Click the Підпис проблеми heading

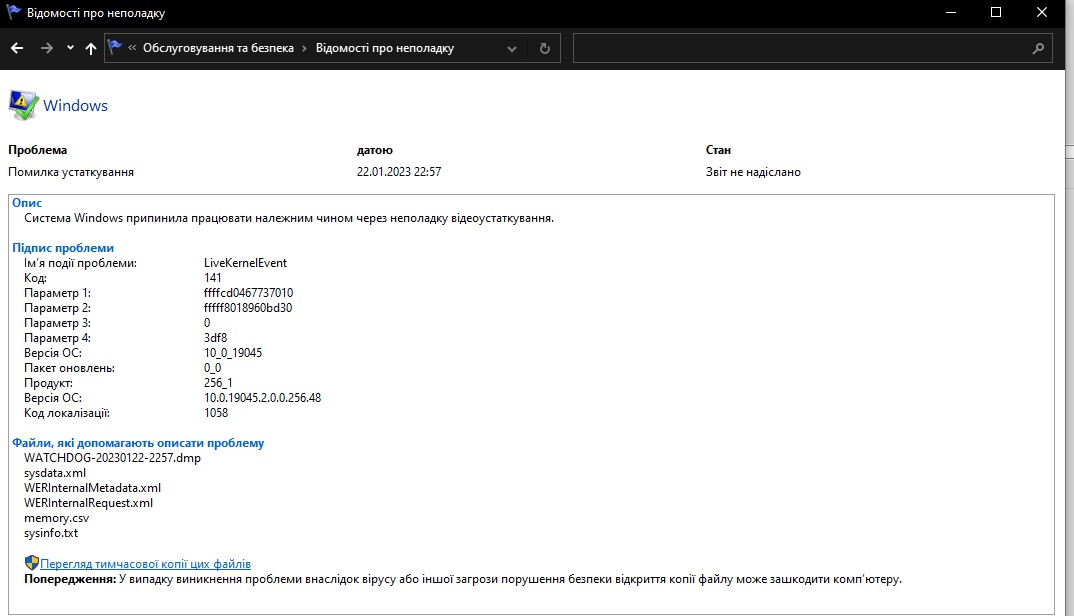tap(63, 248)
